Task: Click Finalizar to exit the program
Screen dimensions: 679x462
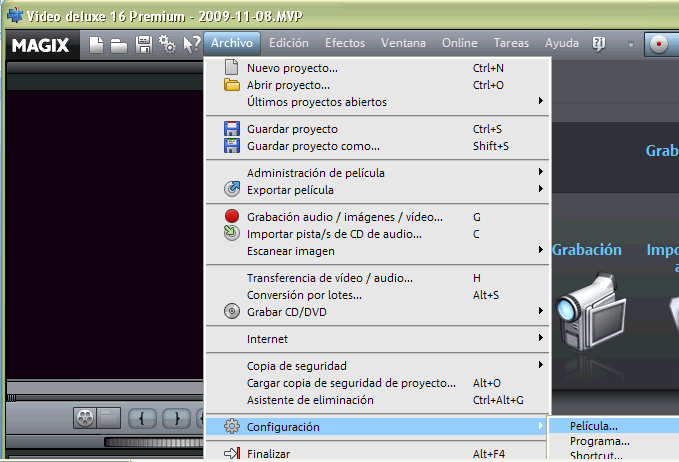Action: point(268,454)
